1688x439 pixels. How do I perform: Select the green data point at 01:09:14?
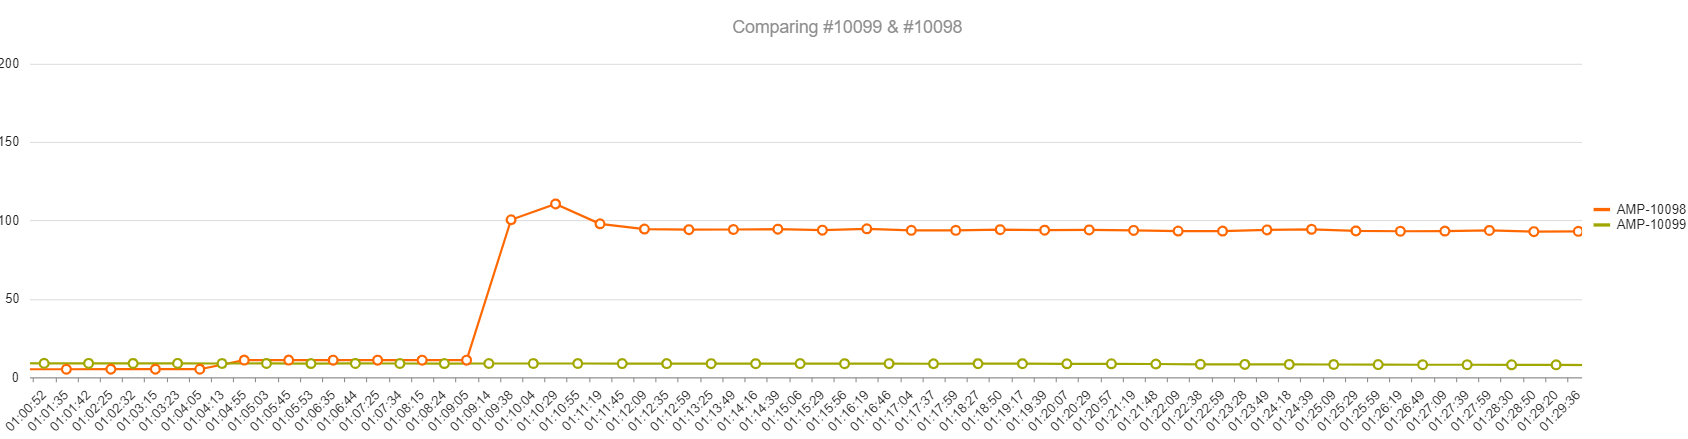[x=489, y=364]
